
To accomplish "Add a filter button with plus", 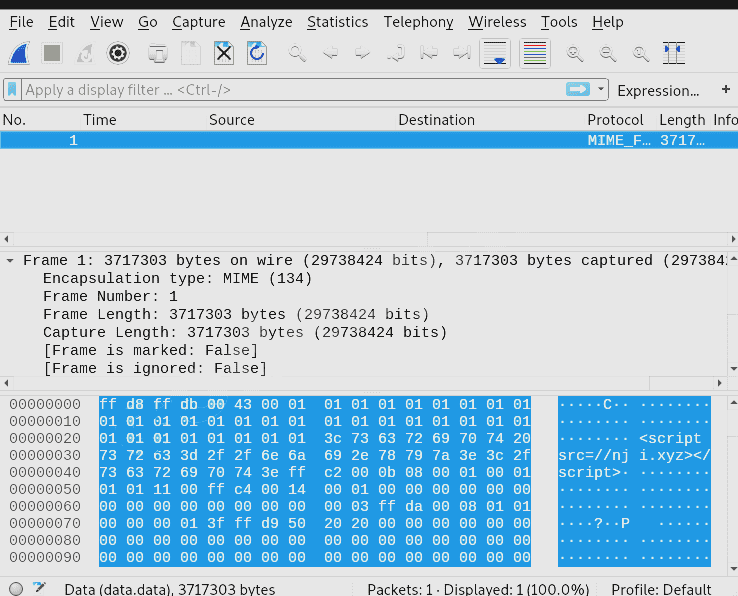I will [726, 89].
